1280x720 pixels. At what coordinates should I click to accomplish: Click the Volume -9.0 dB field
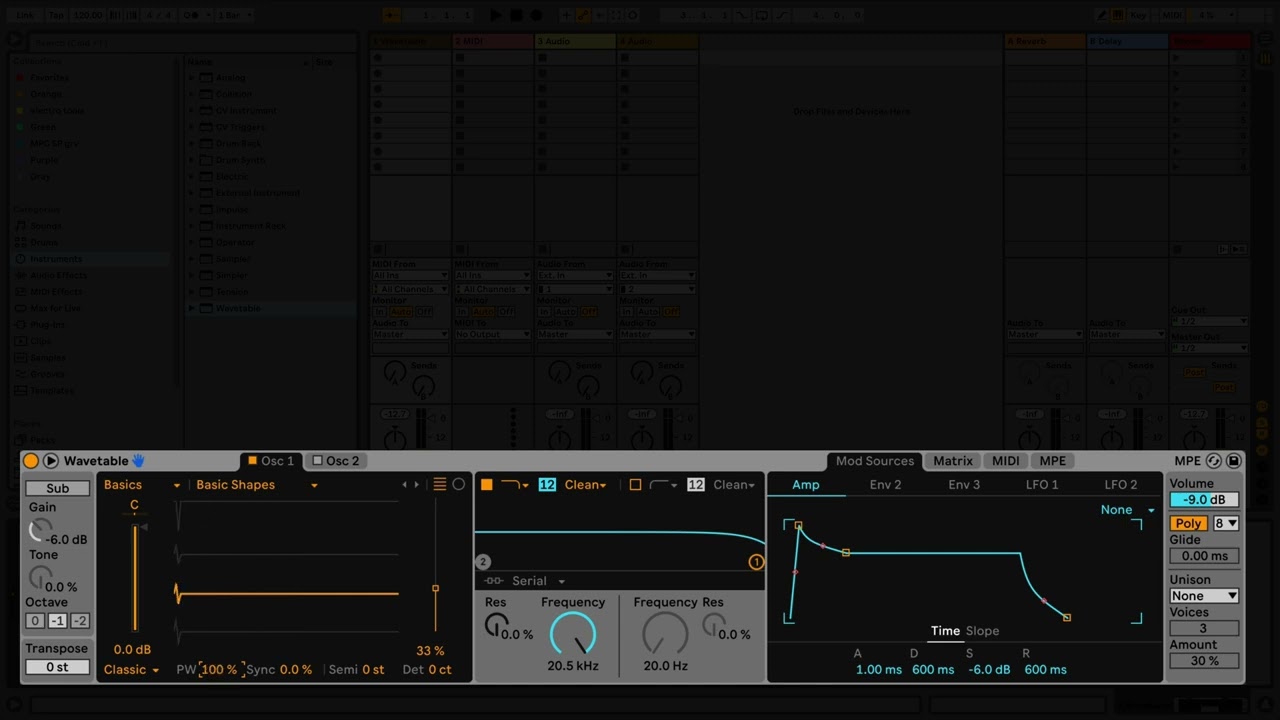[1204, 500]
